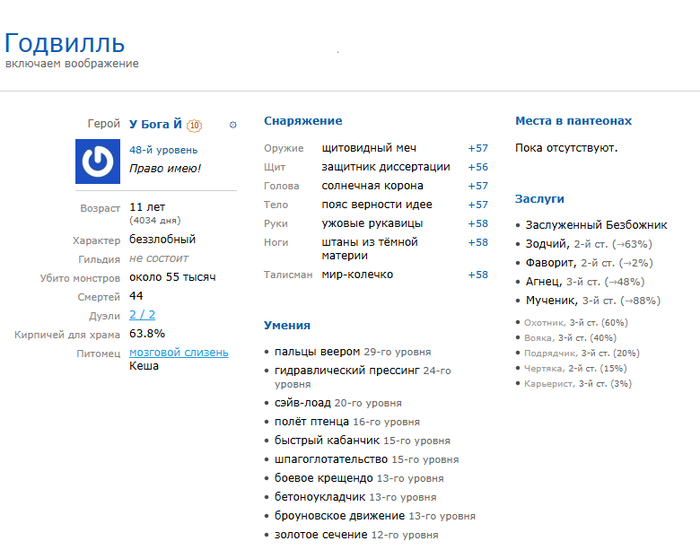Click the hero avatar power-symbol image
Screen dimensions: 700x550
[98, 161]
